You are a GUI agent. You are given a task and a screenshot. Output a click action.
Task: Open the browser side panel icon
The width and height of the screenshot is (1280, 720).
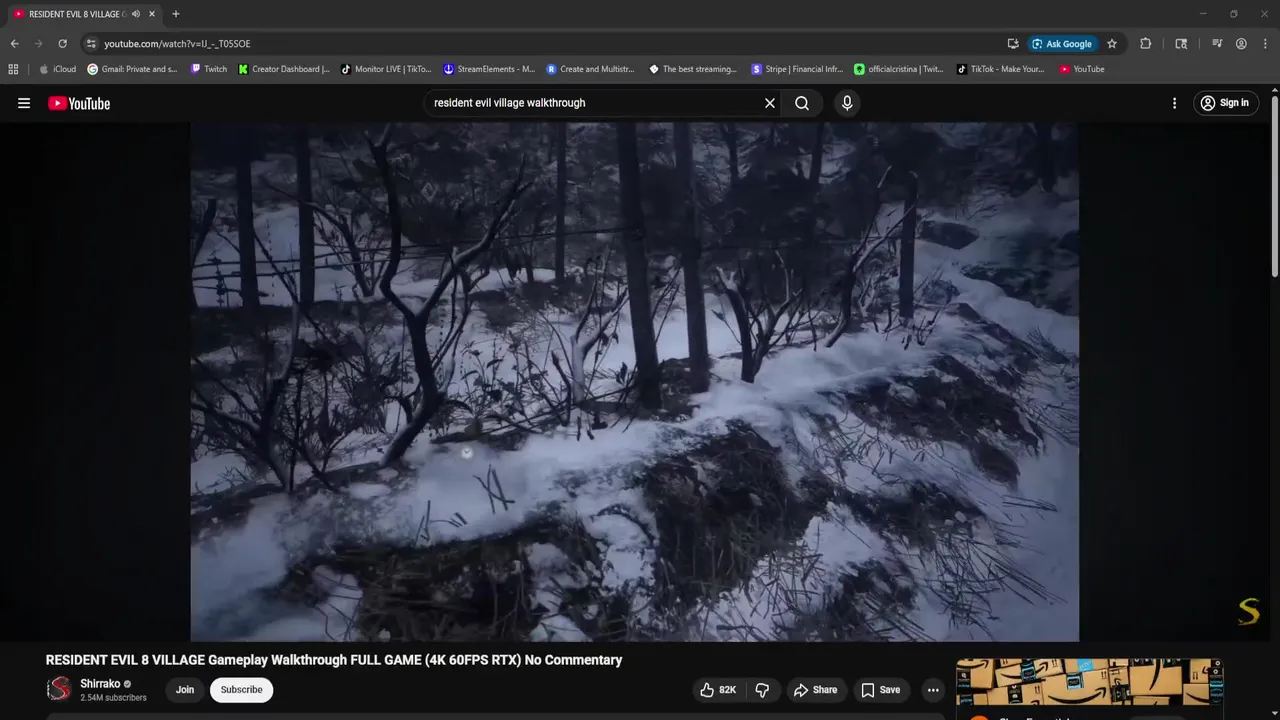click(x=1181, y=44)
